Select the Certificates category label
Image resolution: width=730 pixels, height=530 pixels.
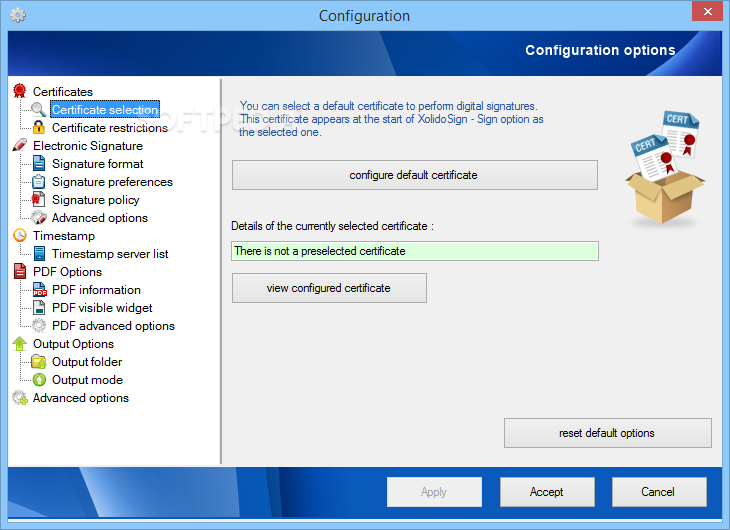pos(62,92)
